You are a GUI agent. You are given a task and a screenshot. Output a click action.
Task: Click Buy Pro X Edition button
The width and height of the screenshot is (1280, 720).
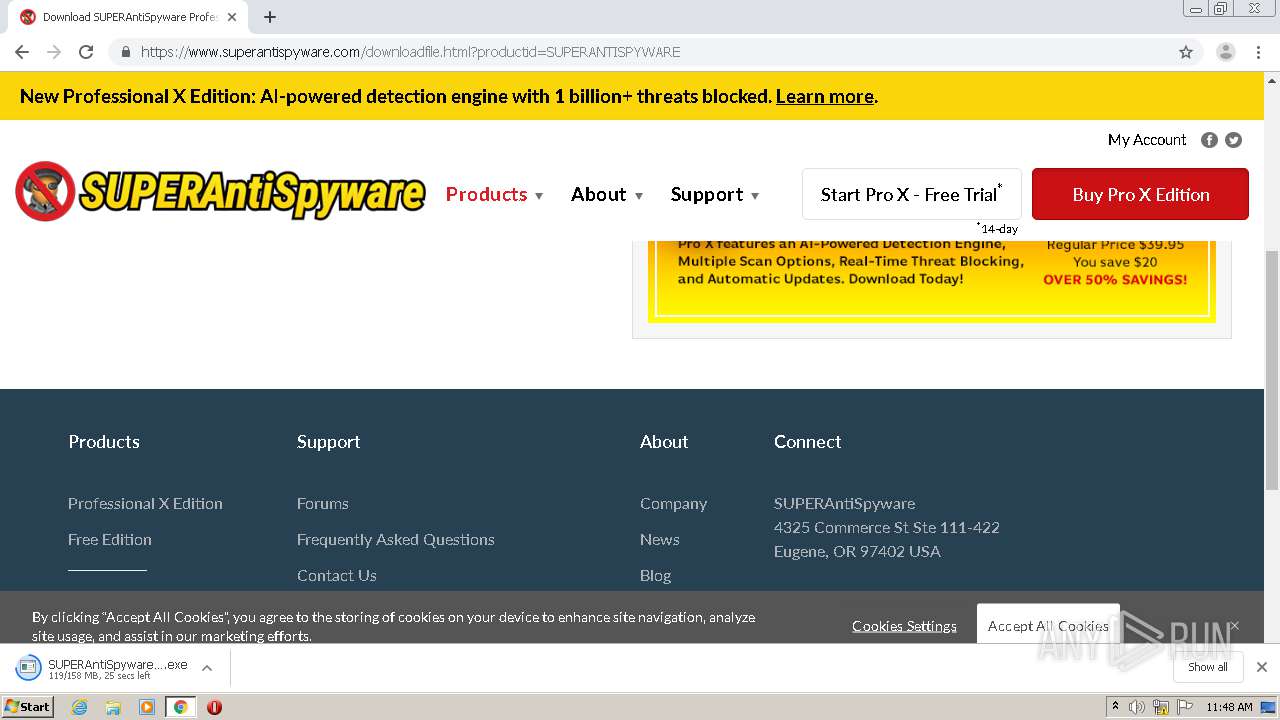tap(1140, 194)
